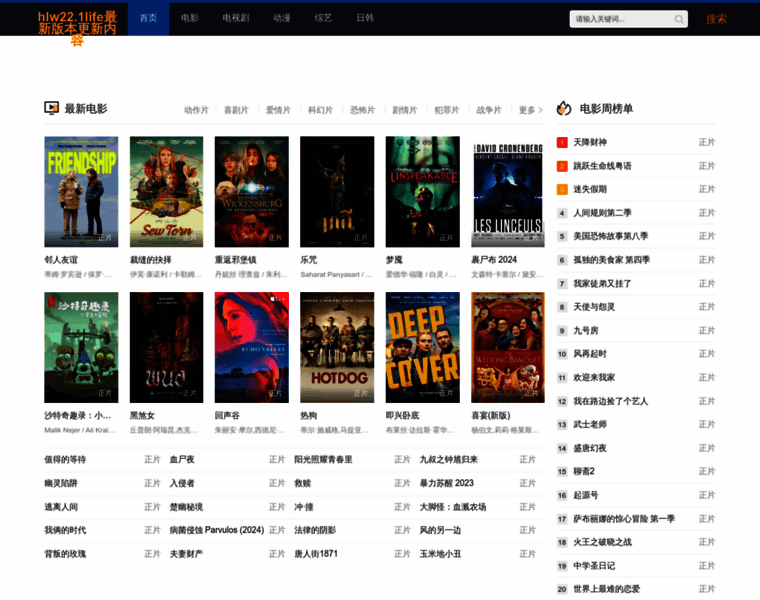Open the Deep Cover poster
Screen dimensions: 760x600
(x=423, y=347)
